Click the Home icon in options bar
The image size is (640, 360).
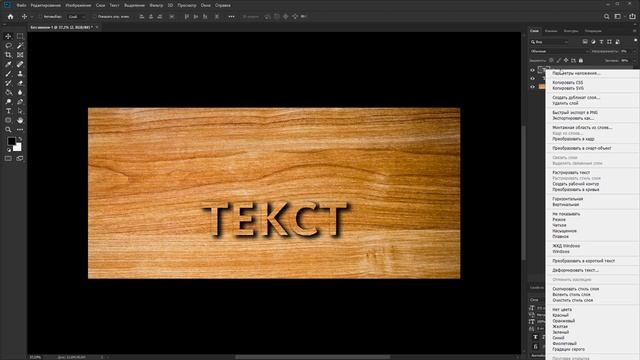pyautogui.click(x=11, y=17)
